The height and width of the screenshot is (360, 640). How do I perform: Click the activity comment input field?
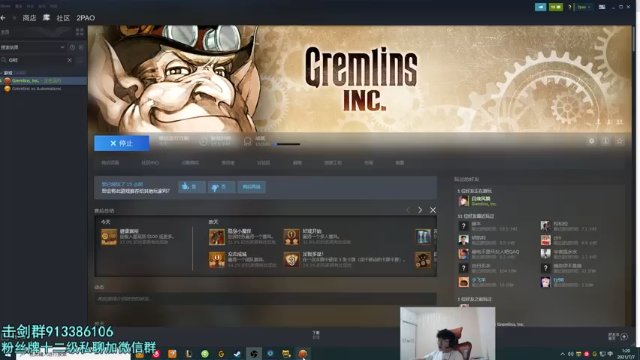tap(265, 299)
